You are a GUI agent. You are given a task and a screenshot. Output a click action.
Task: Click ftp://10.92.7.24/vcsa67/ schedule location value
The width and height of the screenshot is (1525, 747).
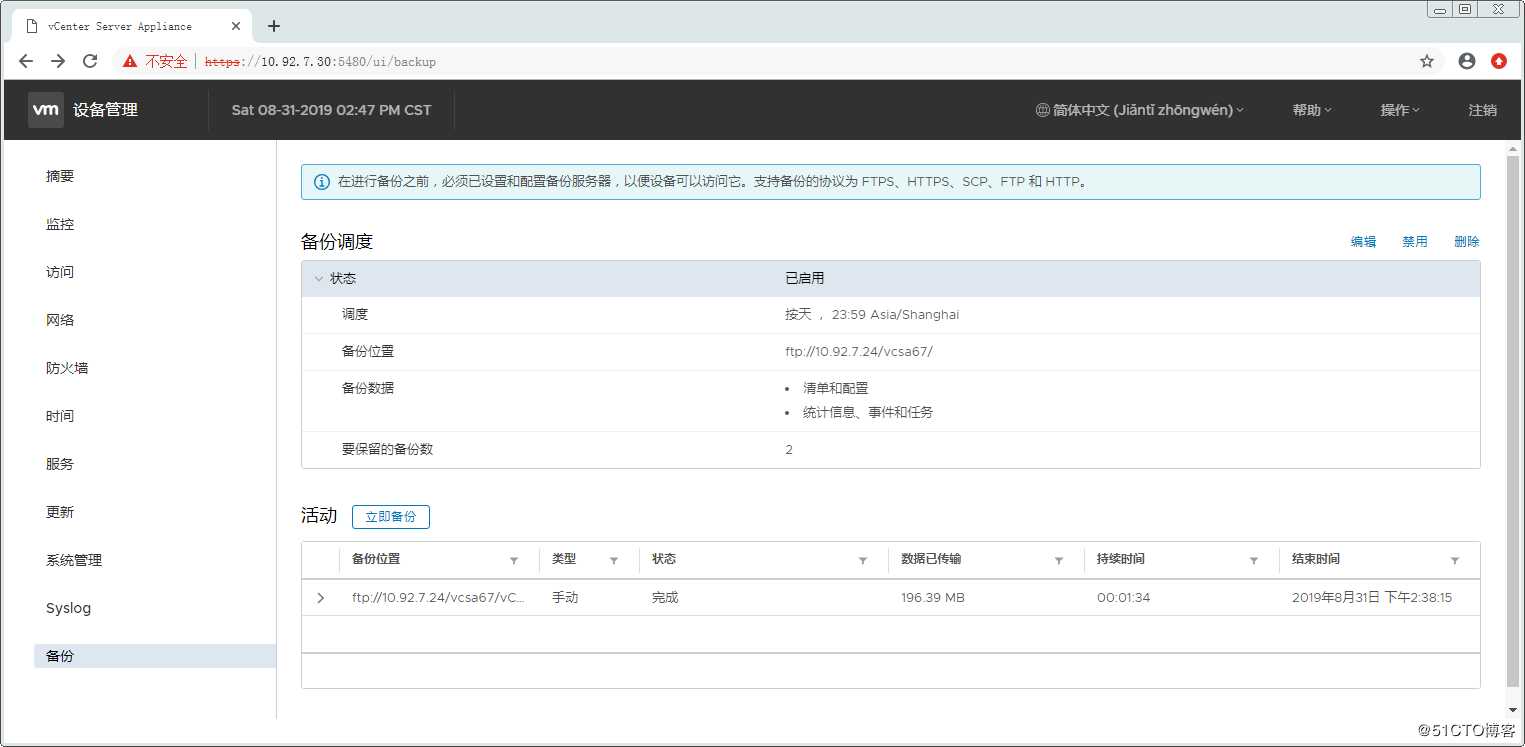859,352
